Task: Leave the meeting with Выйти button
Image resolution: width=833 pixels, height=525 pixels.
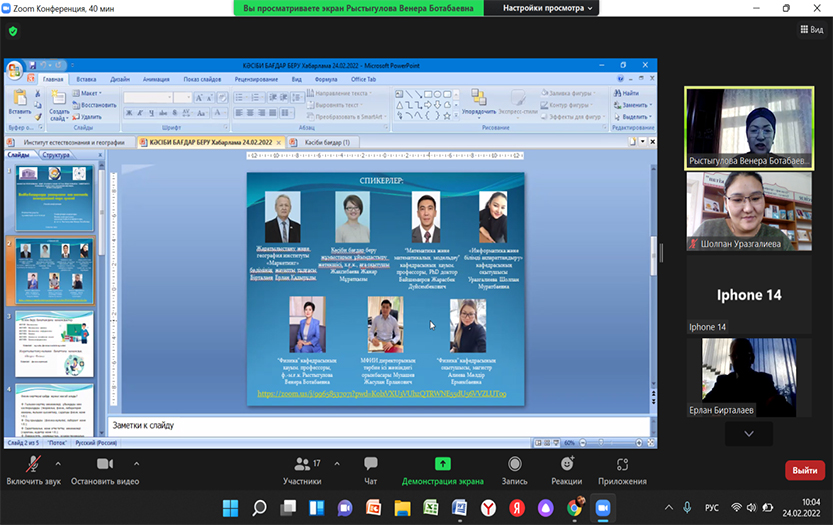Action: (x=804, y=470)
